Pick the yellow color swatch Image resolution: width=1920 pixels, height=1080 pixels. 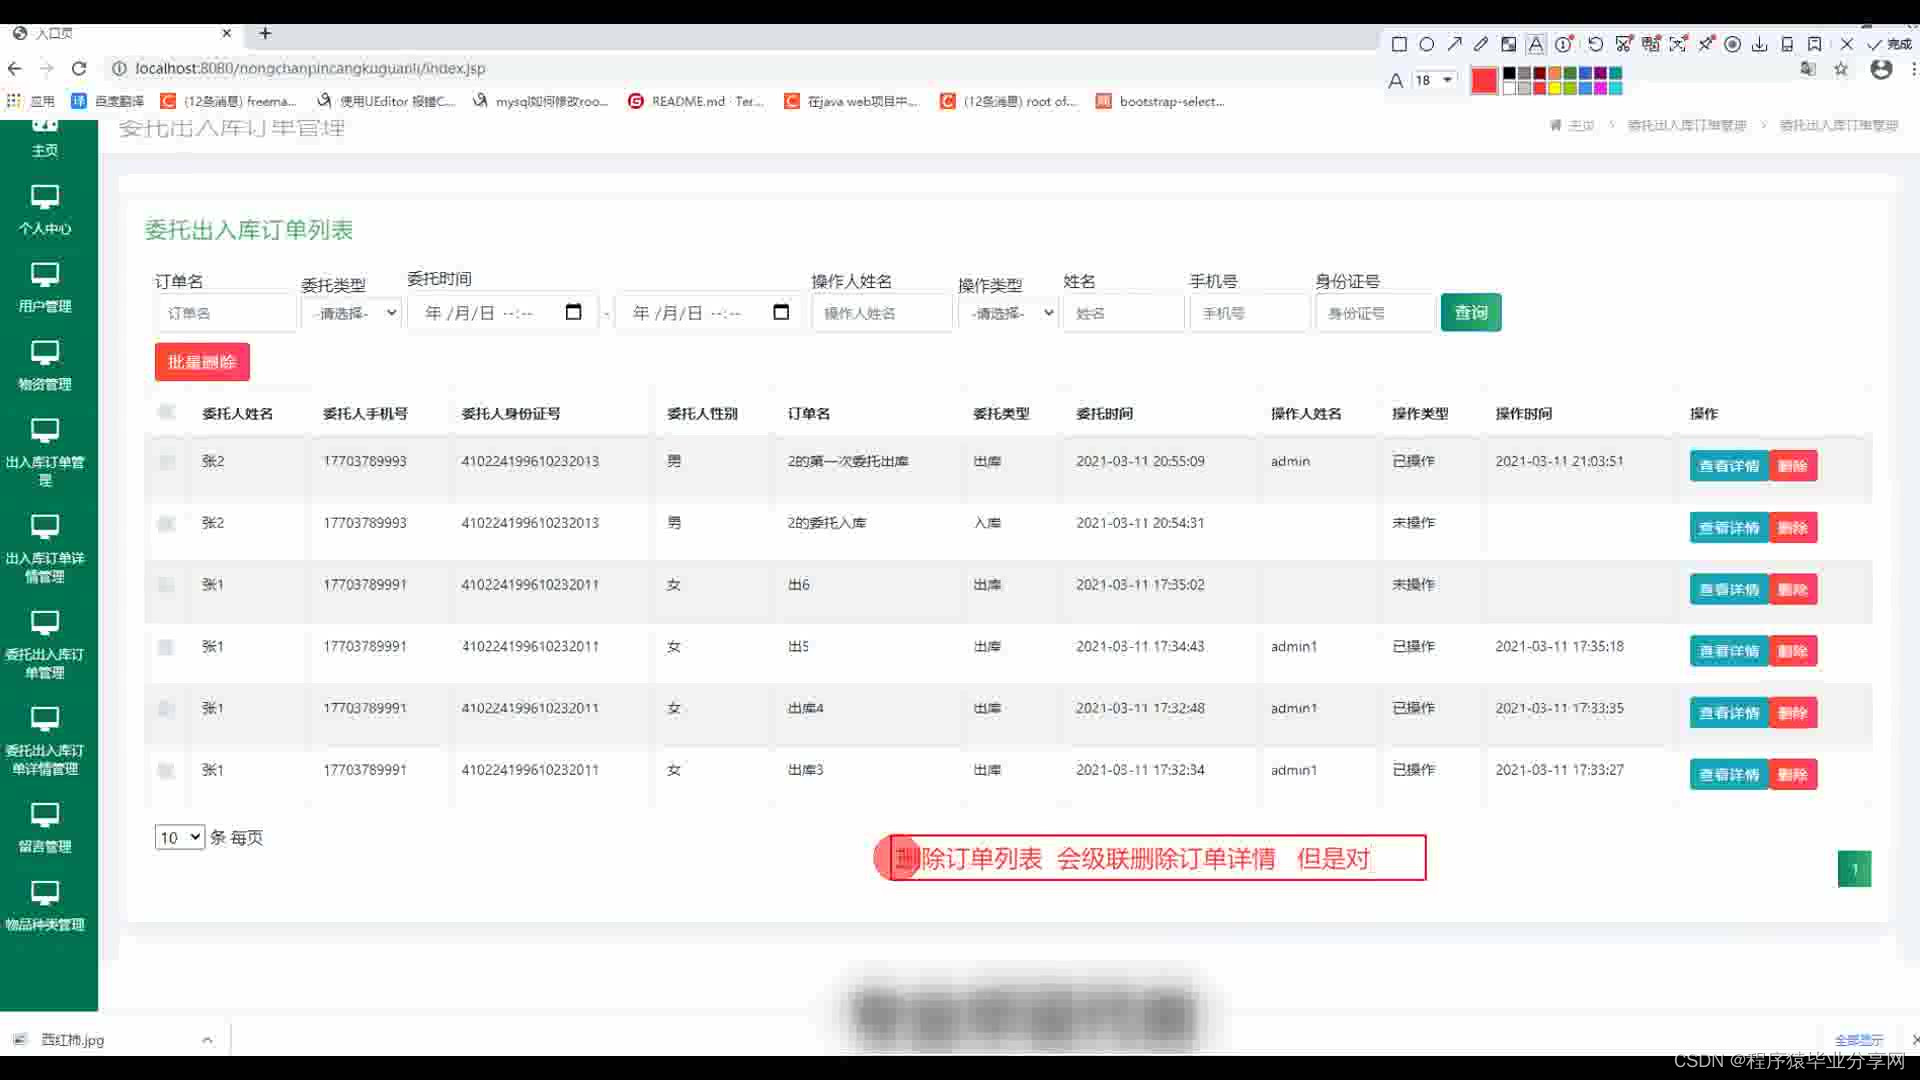[x=1555, y=88]
